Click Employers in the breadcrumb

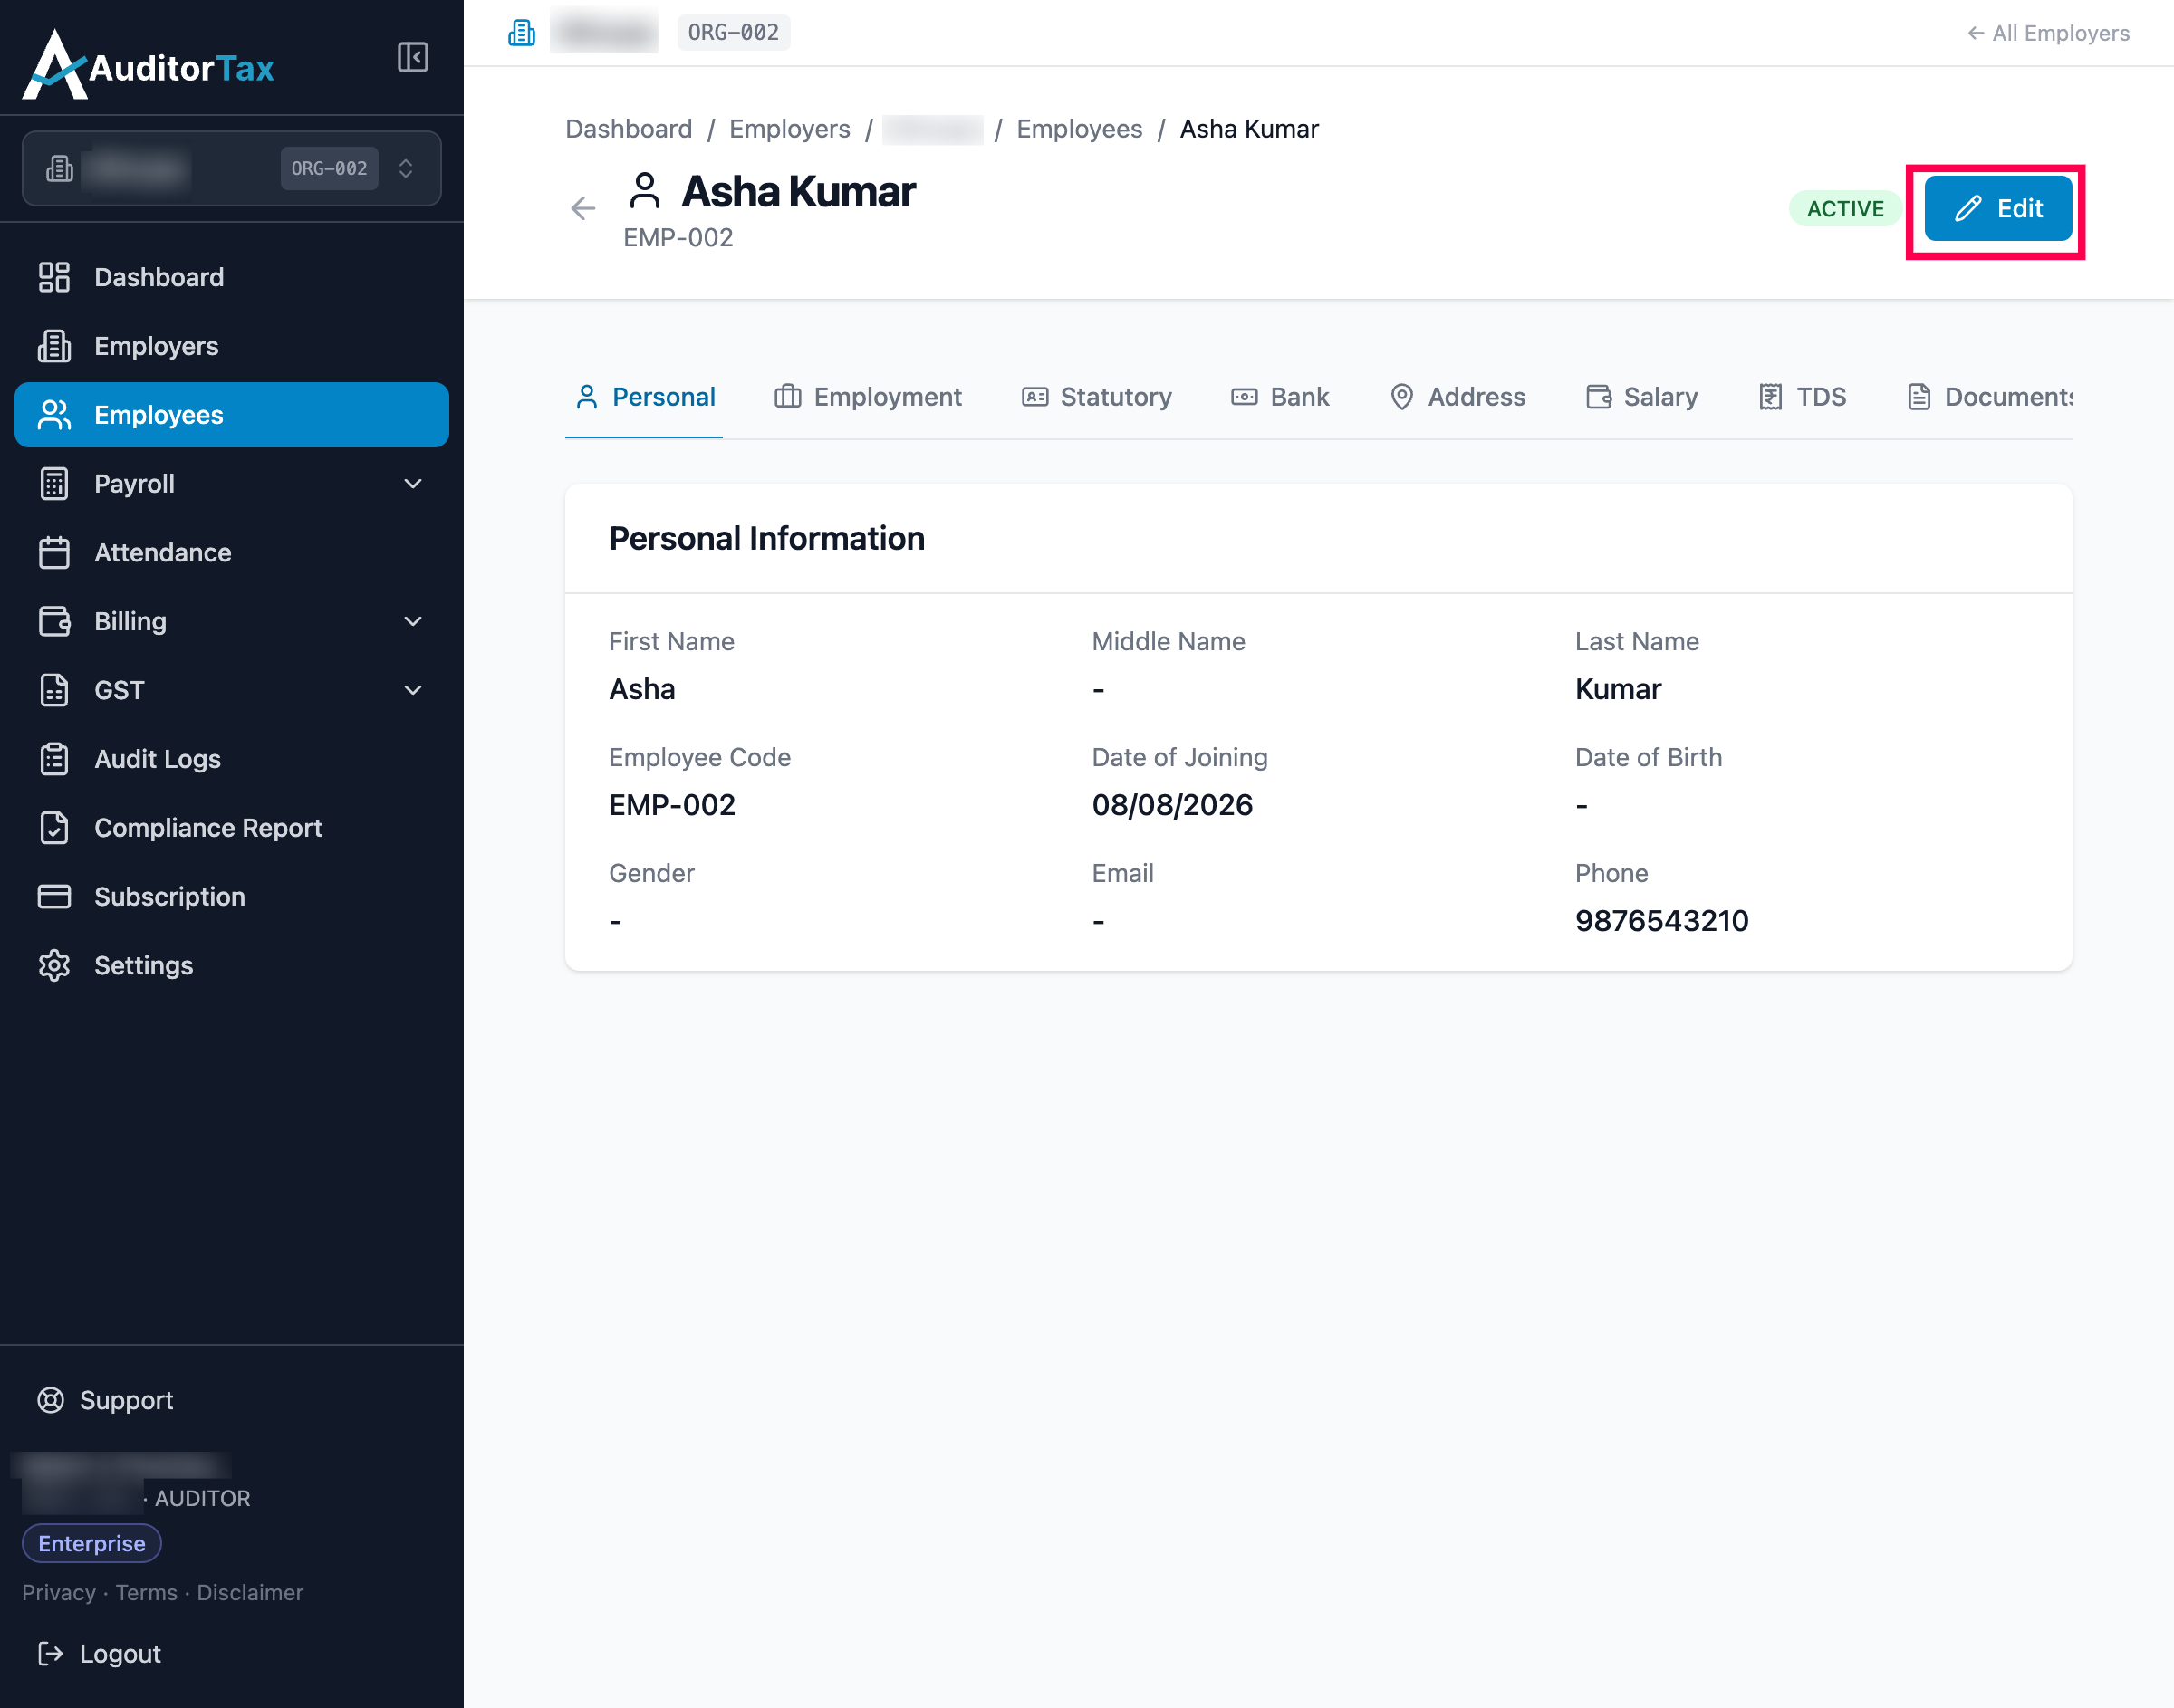790,129
